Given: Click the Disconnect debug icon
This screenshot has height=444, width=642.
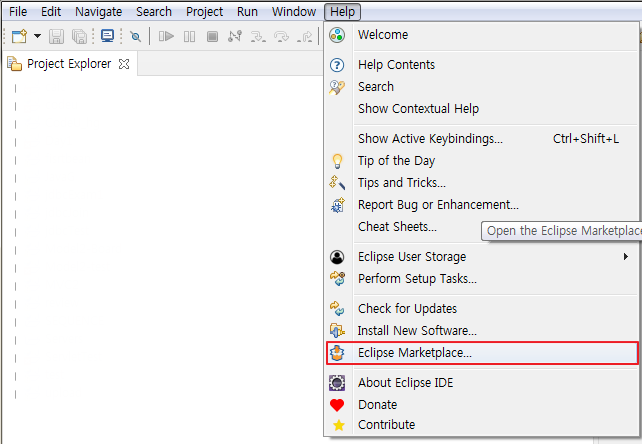Looking at the screenshot, I should click(235, 36).
